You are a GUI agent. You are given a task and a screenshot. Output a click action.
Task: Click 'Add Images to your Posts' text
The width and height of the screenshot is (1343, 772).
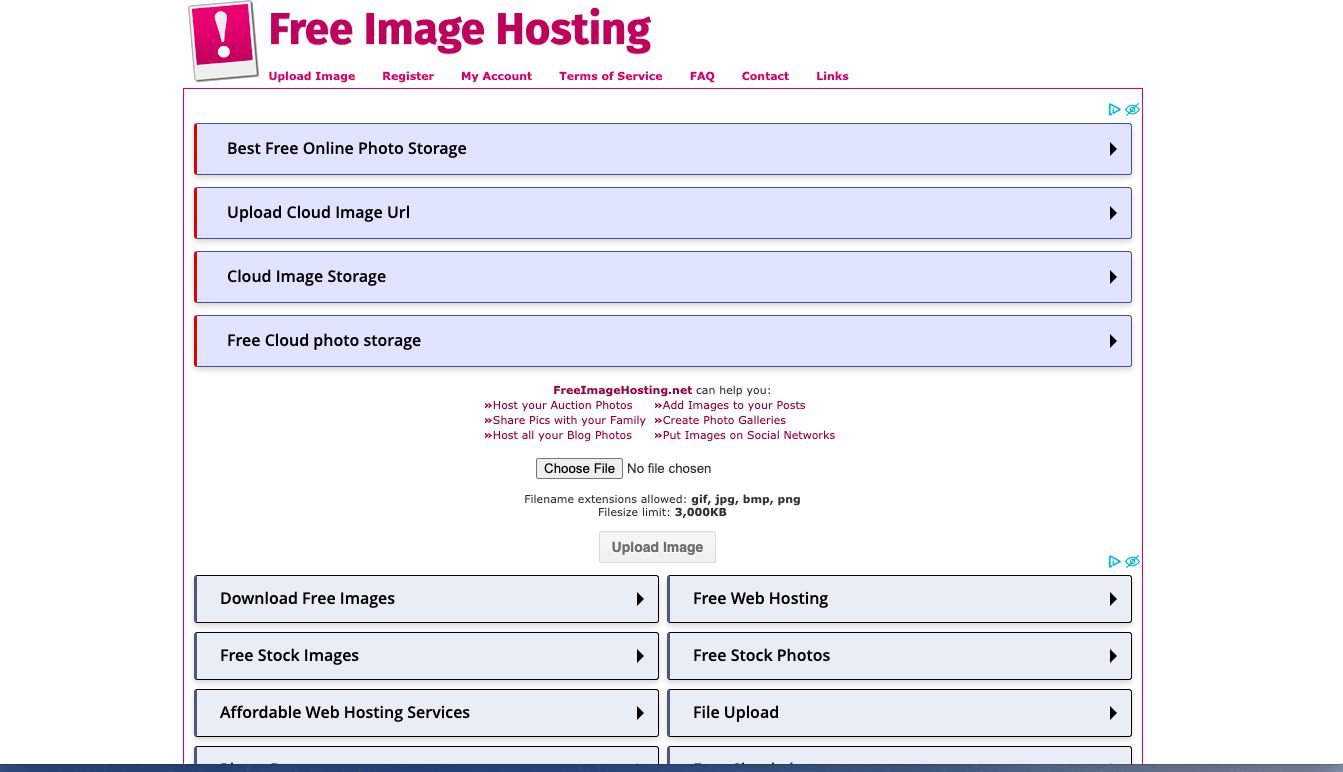[x=734, y=405]
